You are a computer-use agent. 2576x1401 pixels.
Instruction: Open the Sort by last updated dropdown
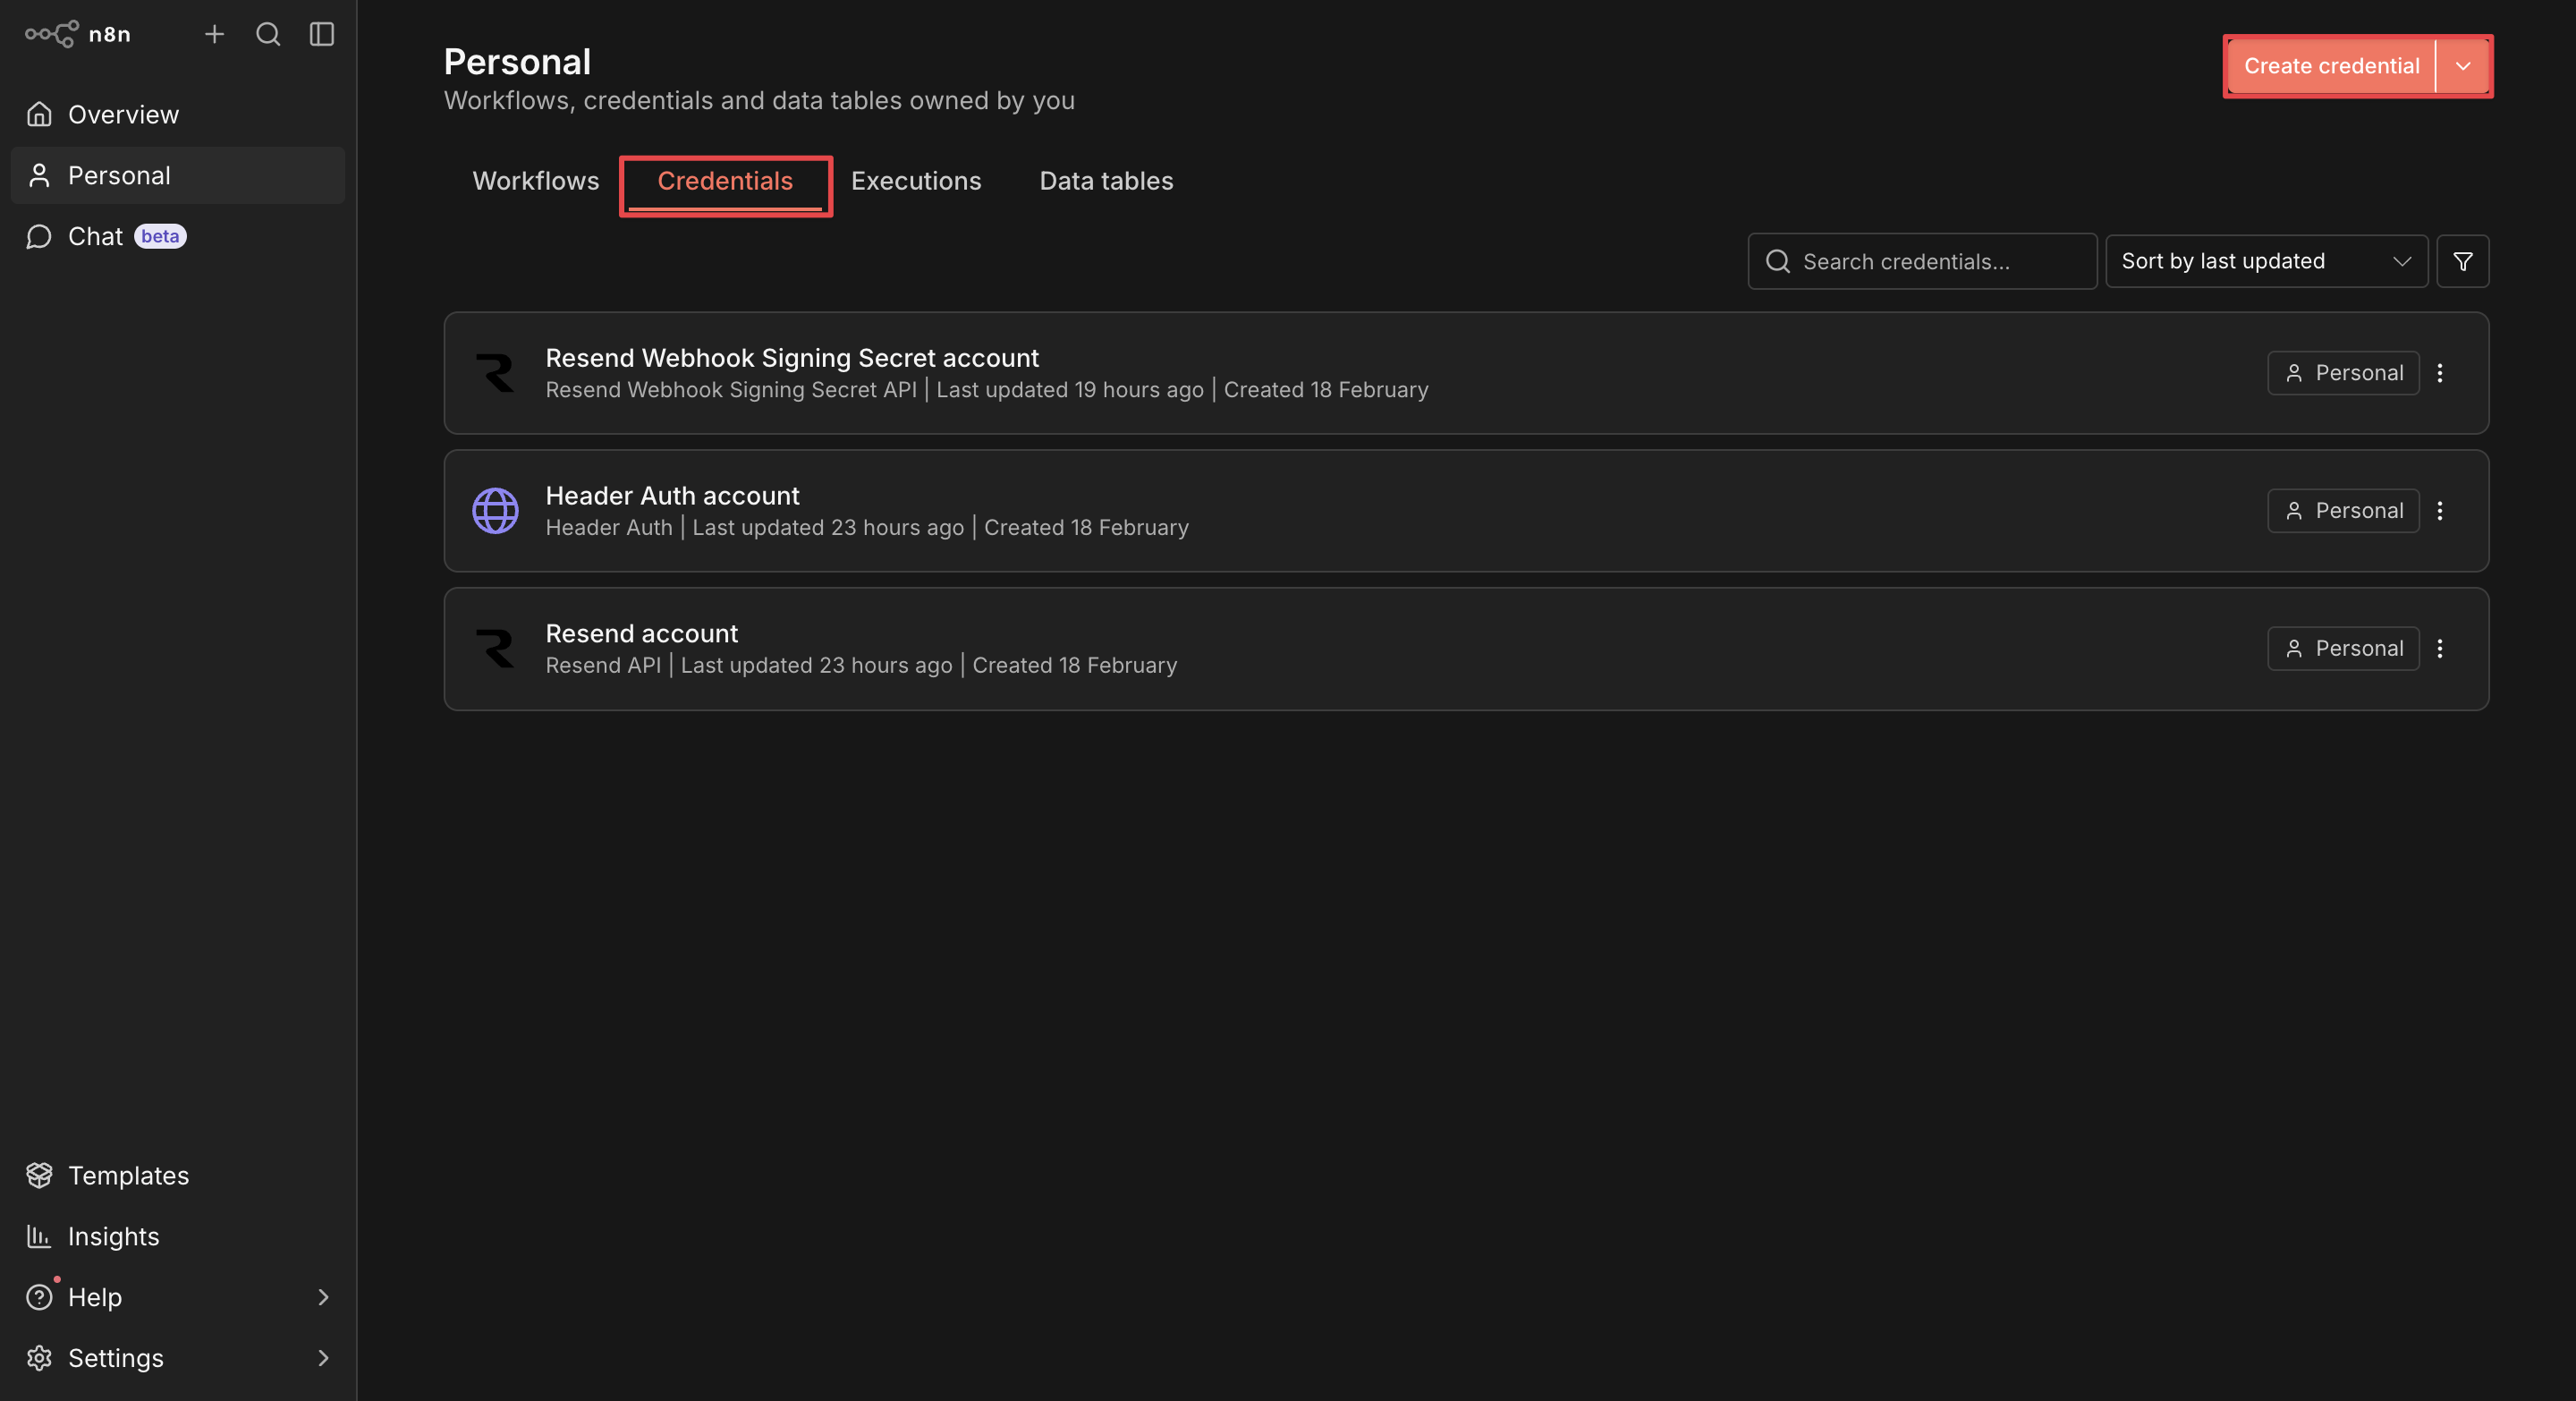click(x=2266, y=261)
